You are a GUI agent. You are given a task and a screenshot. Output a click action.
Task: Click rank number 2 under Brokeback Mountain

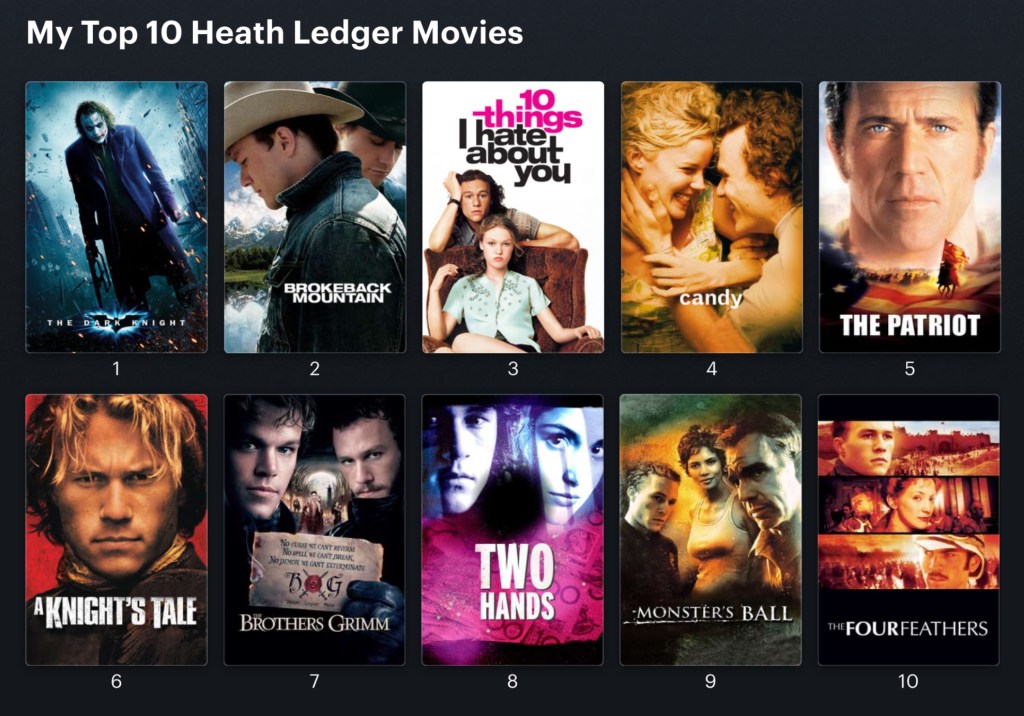click(x=315, y=369)
